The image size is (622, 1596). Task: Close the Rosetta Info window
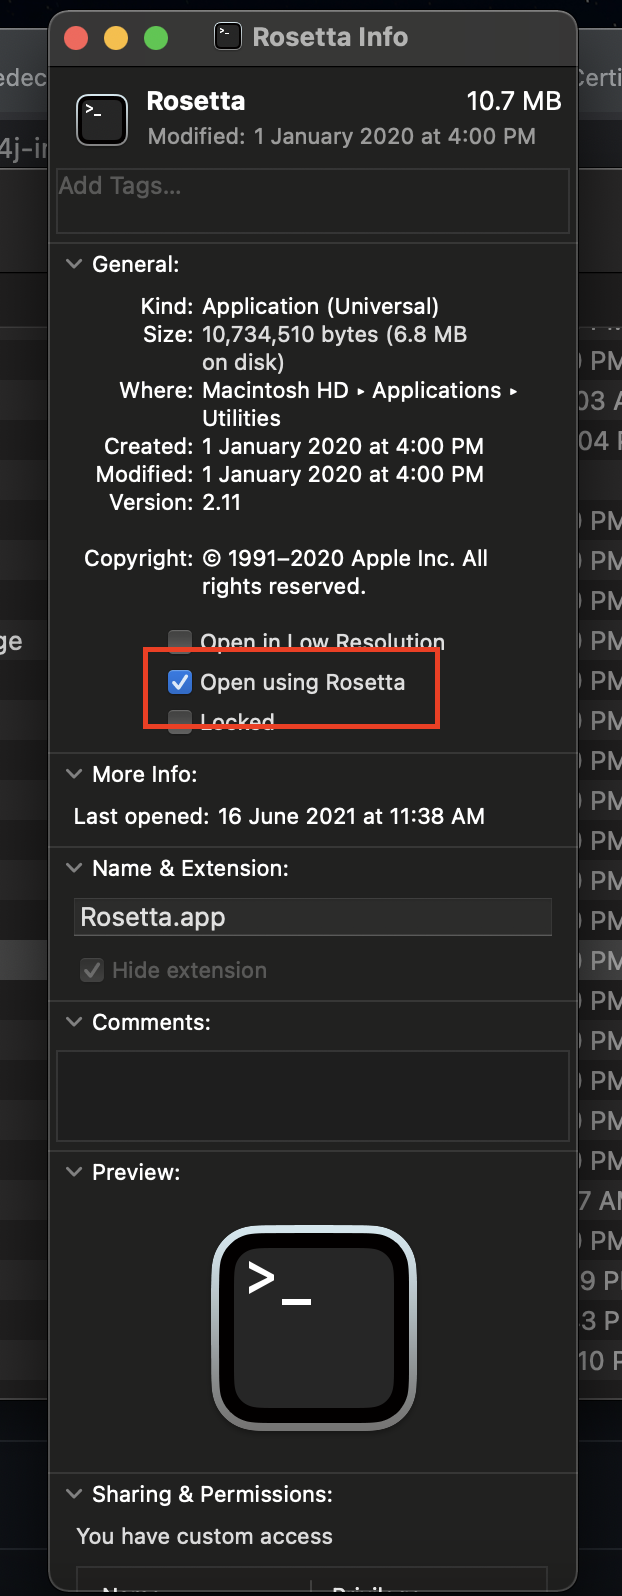point(76,38)
